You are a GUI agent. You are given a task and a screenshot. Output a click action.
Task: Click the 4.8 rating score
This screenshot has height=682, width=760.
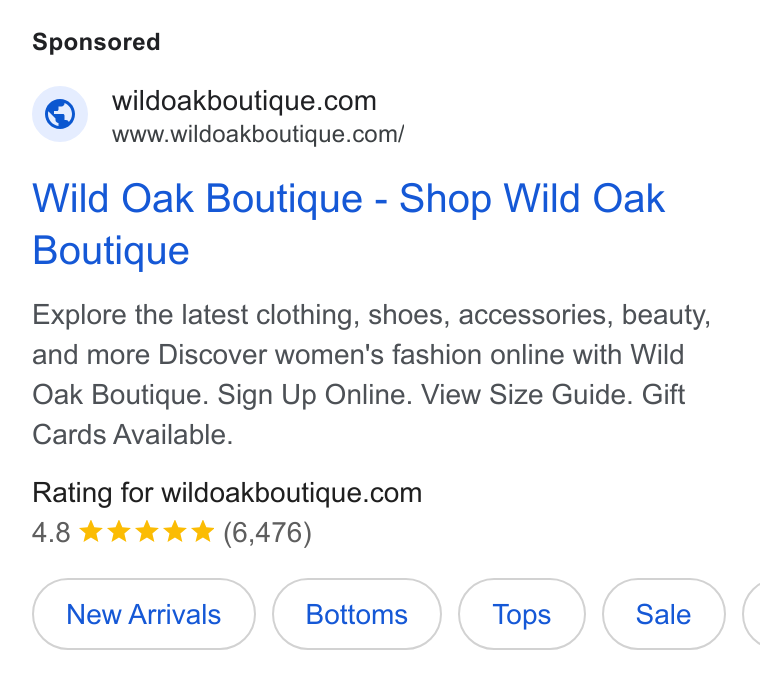point(51,532)
